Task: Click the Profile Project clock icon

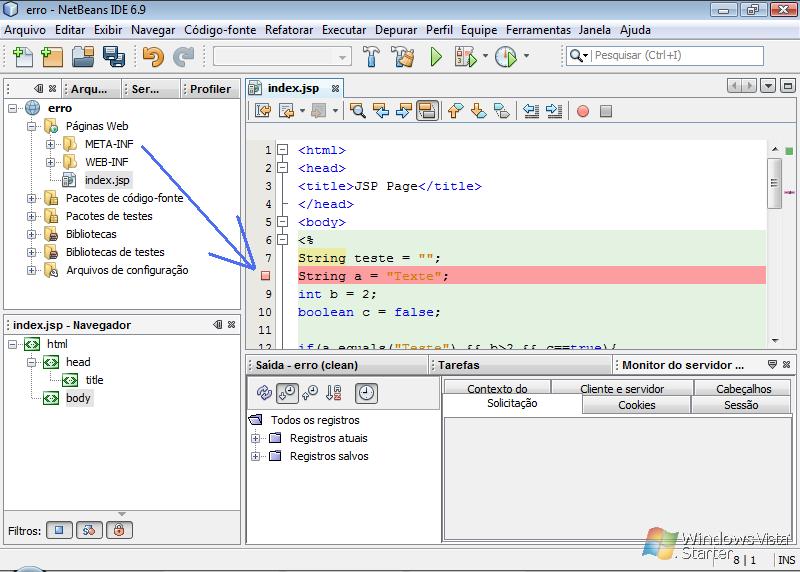Action: pos(506,56)
